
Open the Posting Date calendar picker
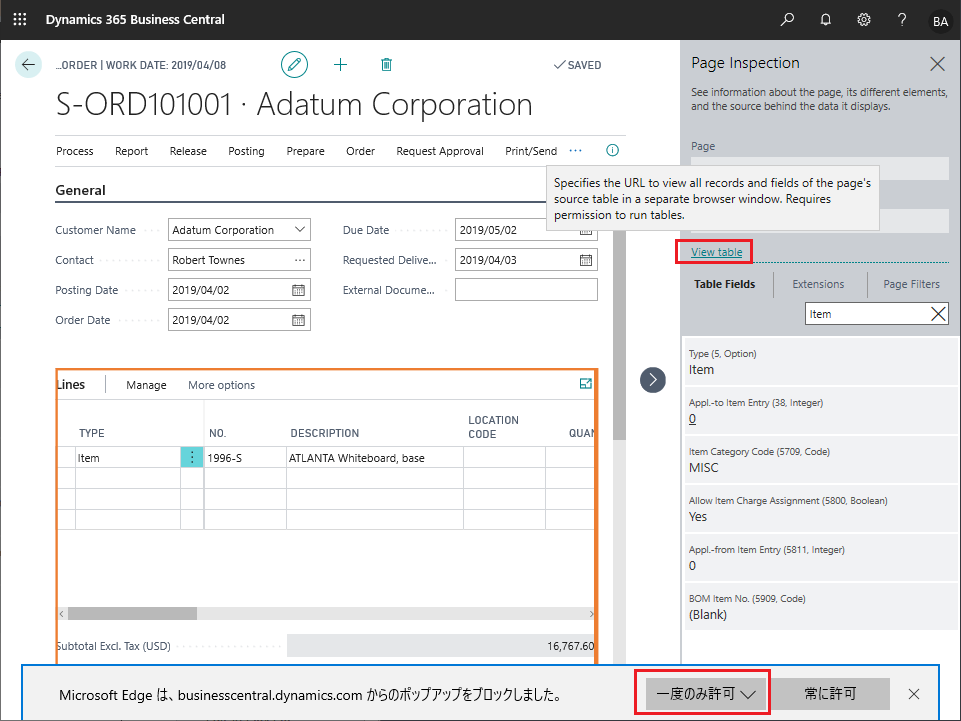[298, 290]
